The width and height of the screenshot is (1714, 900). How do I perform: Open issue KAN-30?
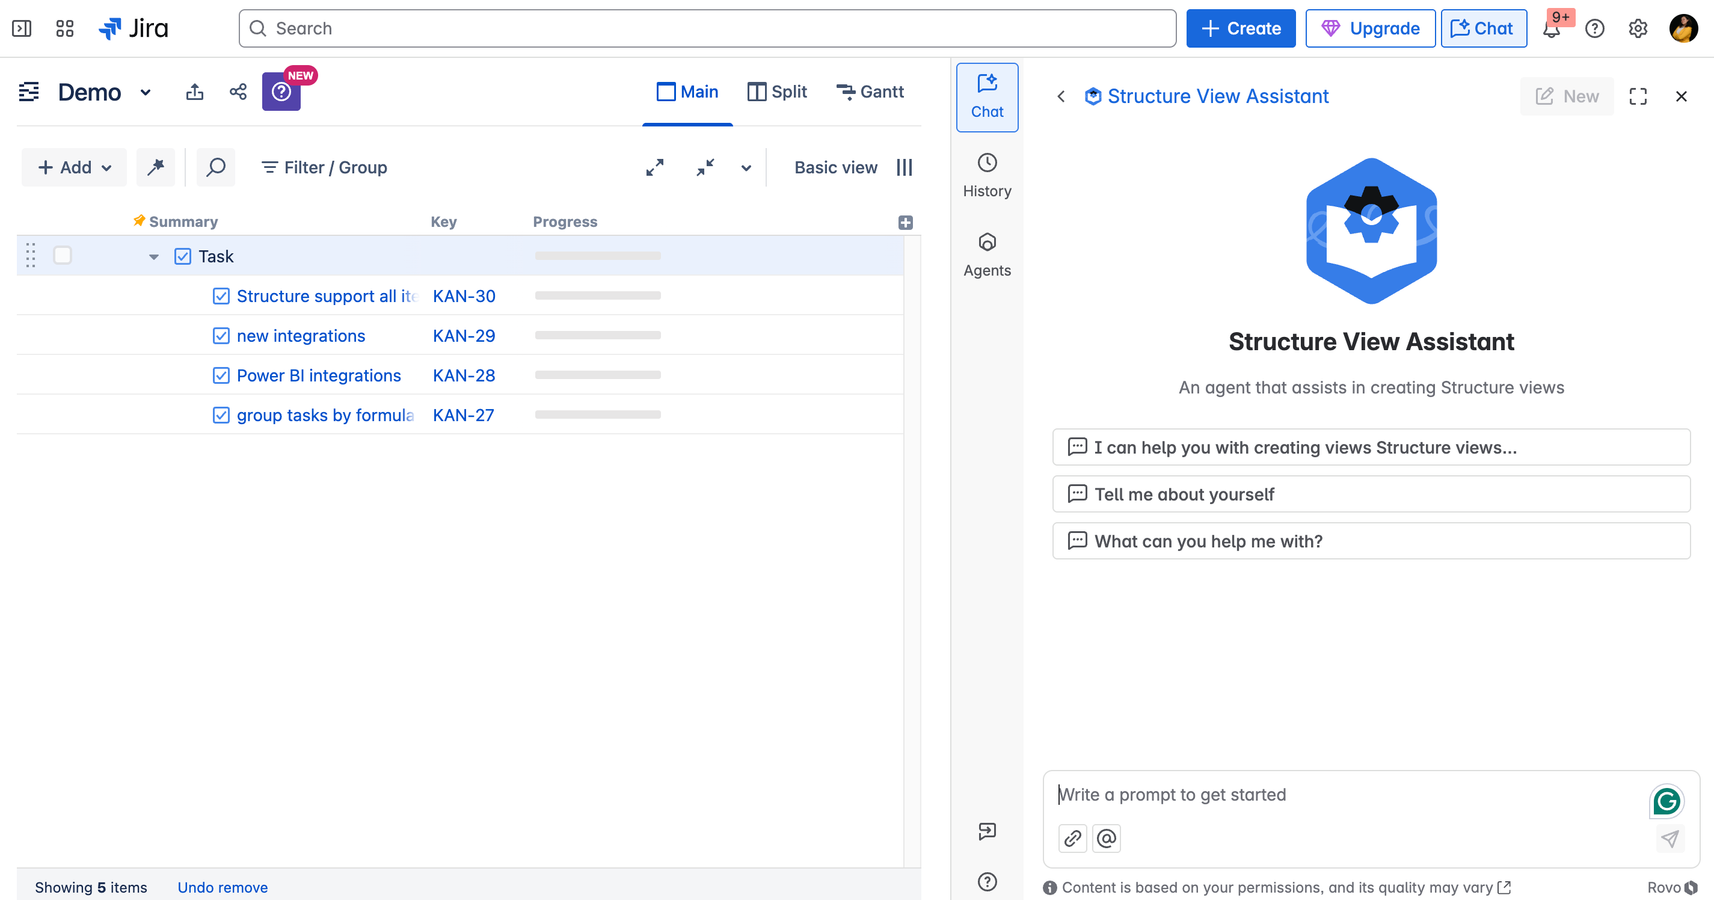464,296
